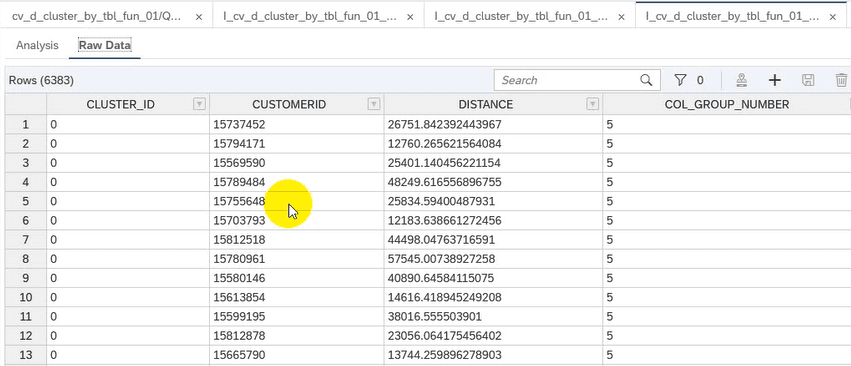This screenshot has width=851, height=366.
Task: Click the magnifier icon in Search box
Action: click(x=646, y=80)
